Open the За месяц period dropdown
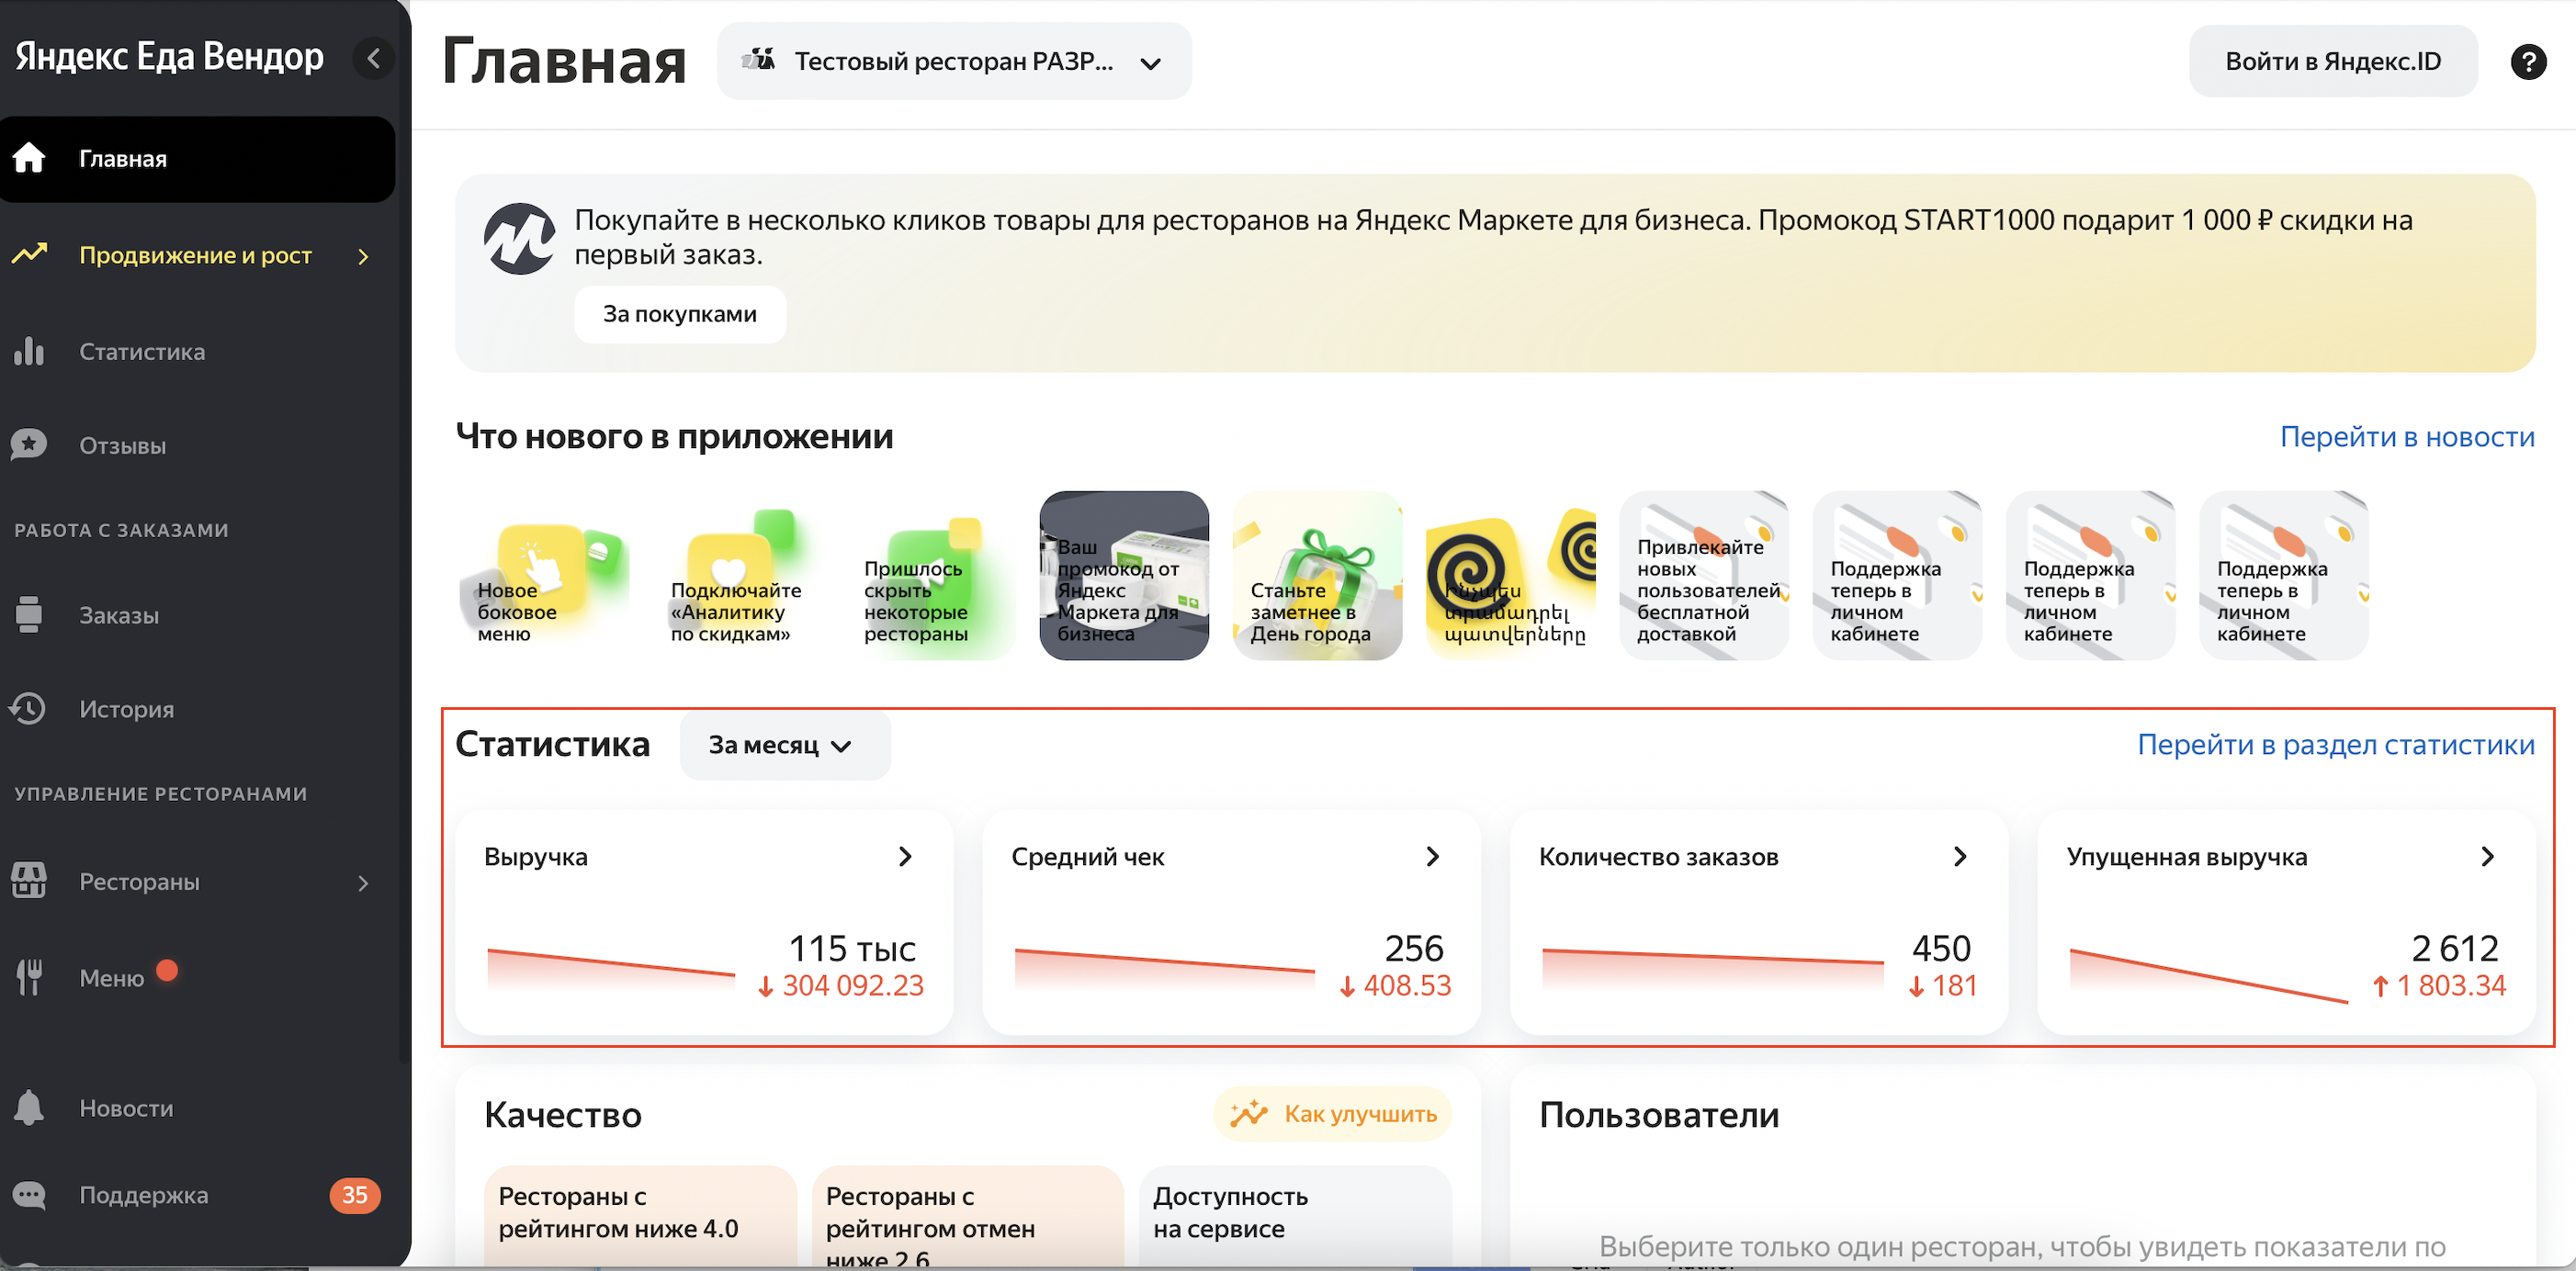Screen dimensions: 2576x1271 (x=785, y=745)
